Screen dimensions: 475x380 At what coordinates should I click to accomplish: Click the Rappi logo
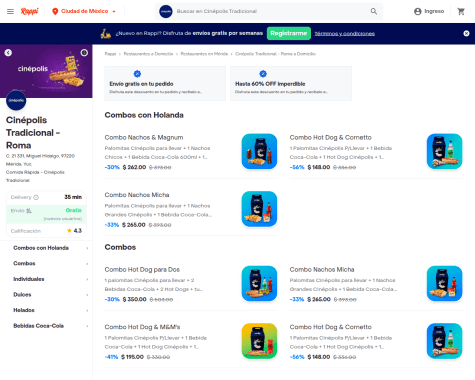coord(30,11)
